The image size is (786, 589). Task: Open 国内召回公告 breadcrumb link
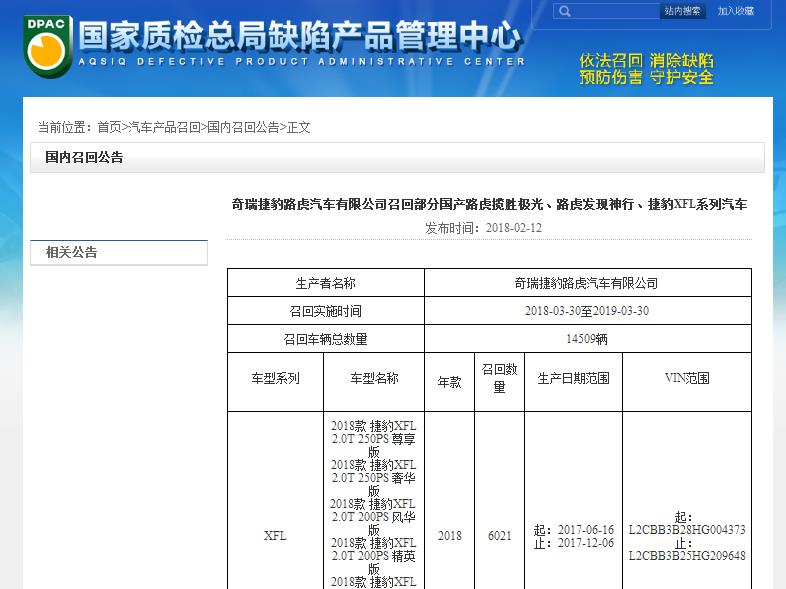[243, 127]
